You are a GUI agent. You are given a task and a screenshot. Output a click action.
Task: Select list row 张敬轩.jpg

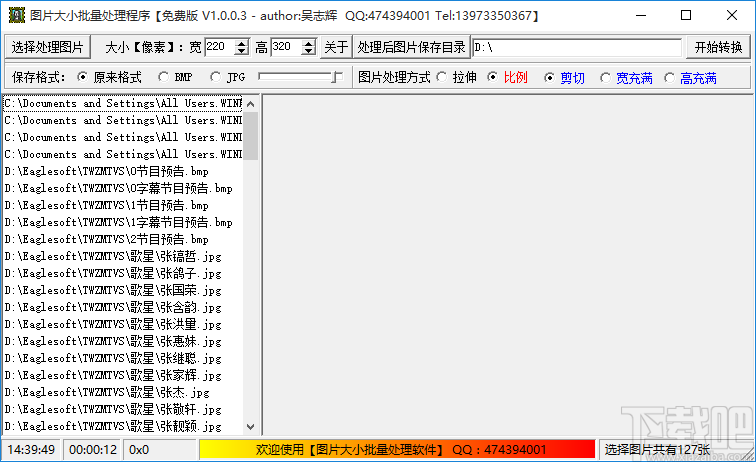pos(123,409)
